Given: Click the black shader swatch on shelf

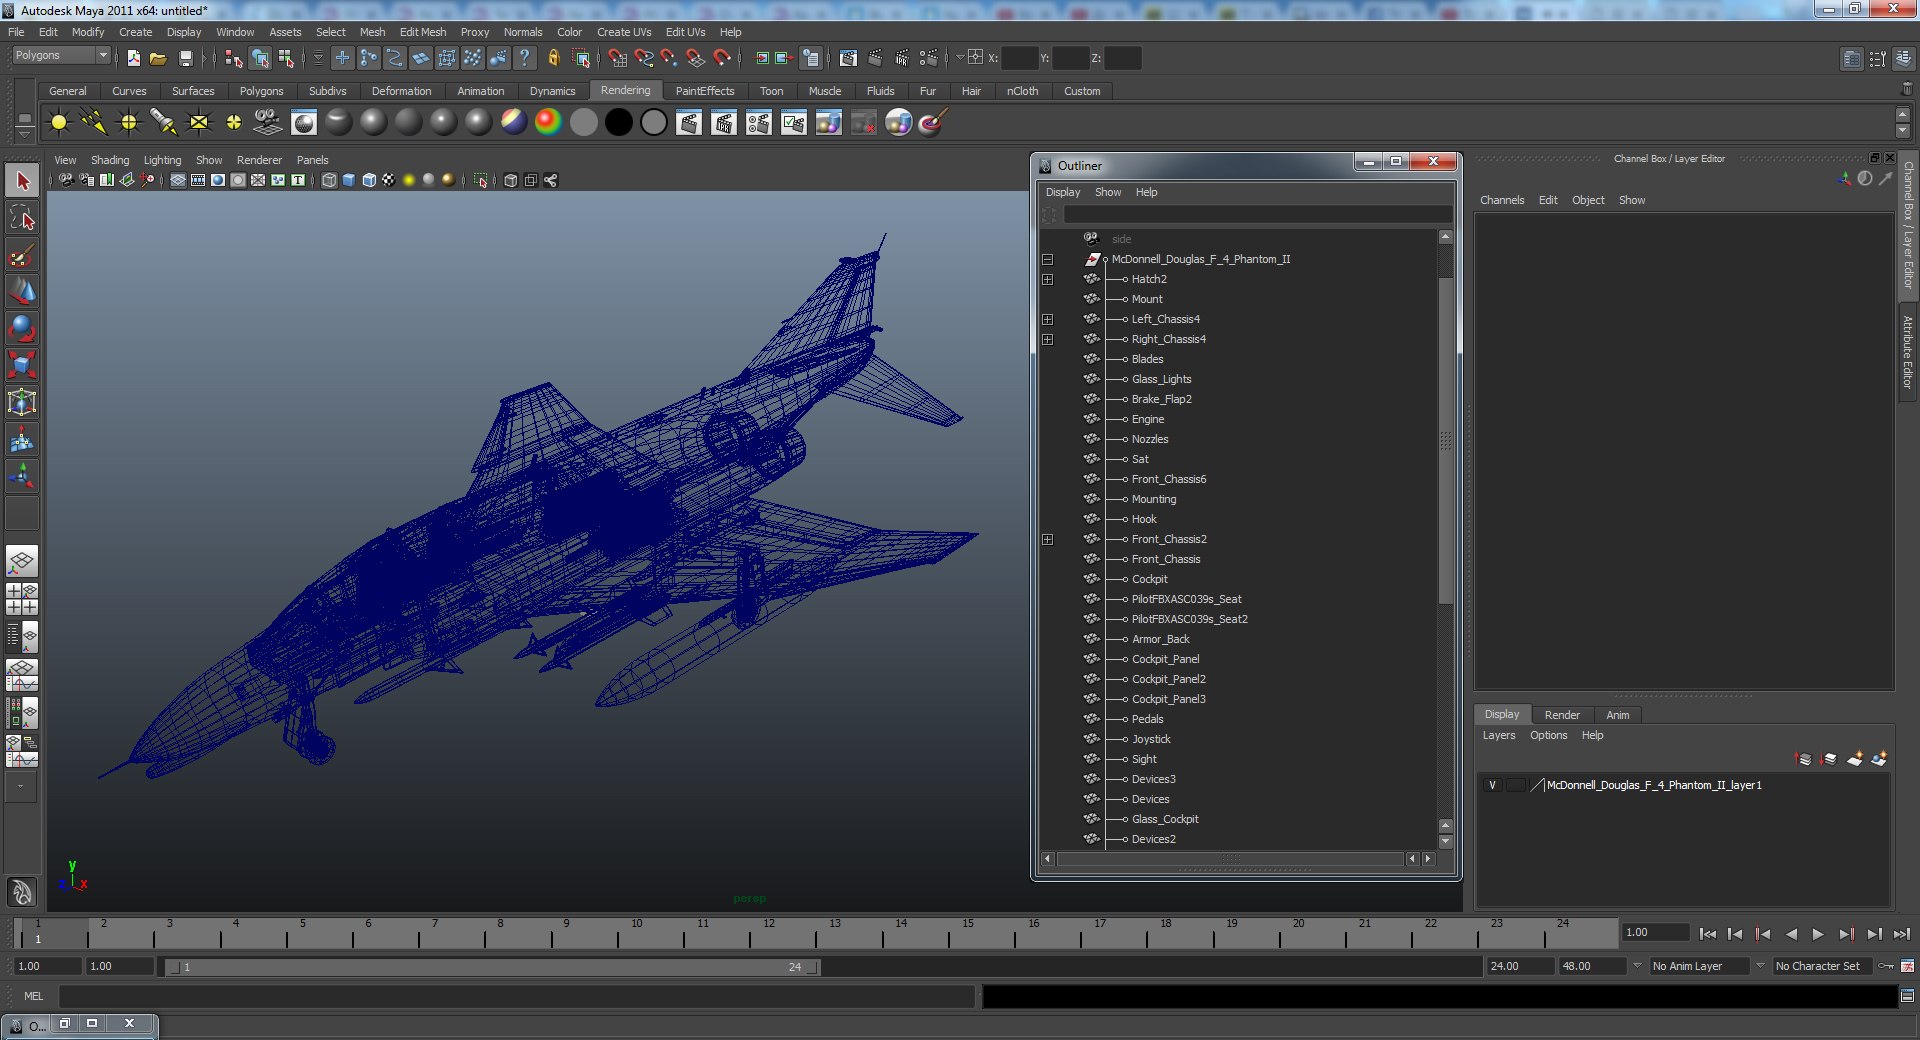Looking at the screenshot, I should click(619, 123).
